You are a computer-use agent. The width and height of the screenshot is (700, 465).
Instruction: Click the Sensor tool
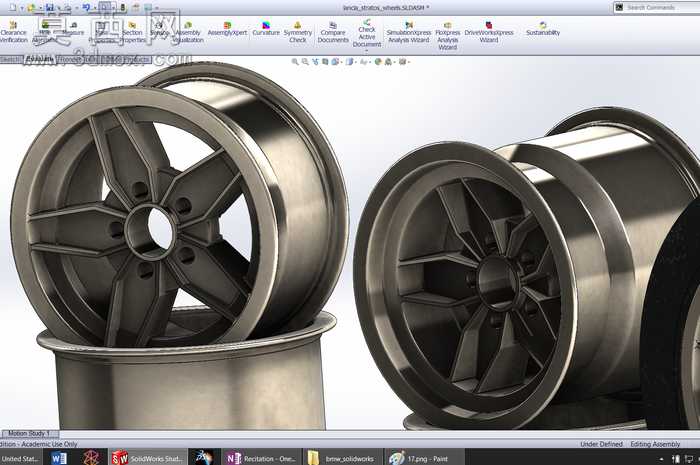tap(159, 29)
